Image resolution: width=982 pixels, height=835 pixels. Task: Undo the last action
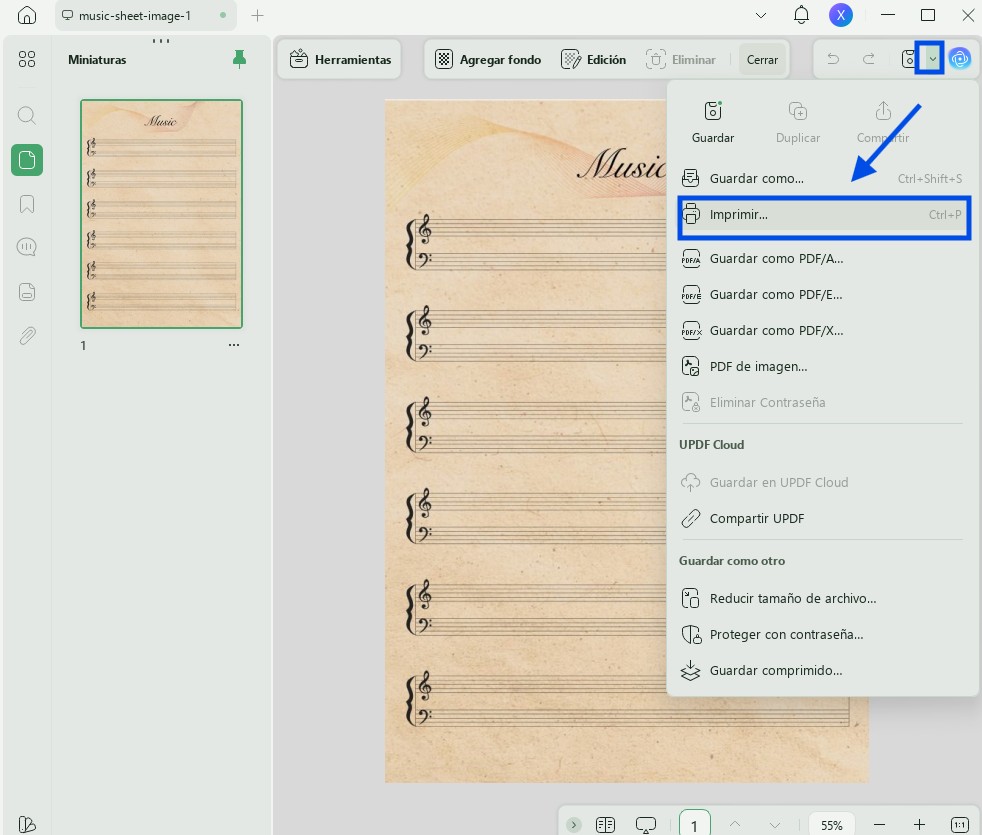point(833,59)
